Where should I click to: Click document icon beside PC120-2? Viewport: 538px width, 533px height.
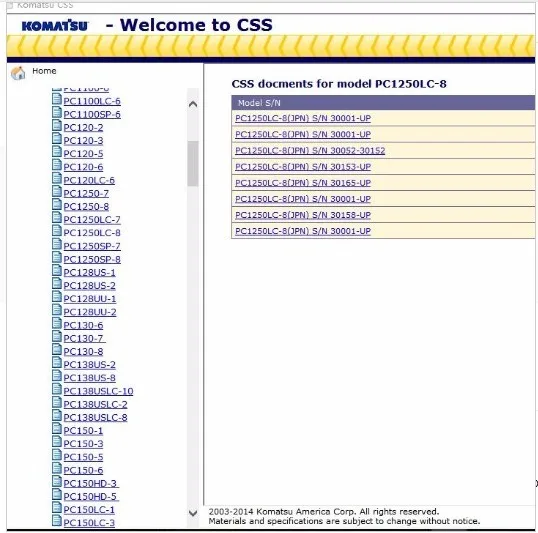click(x=57, y=126)
